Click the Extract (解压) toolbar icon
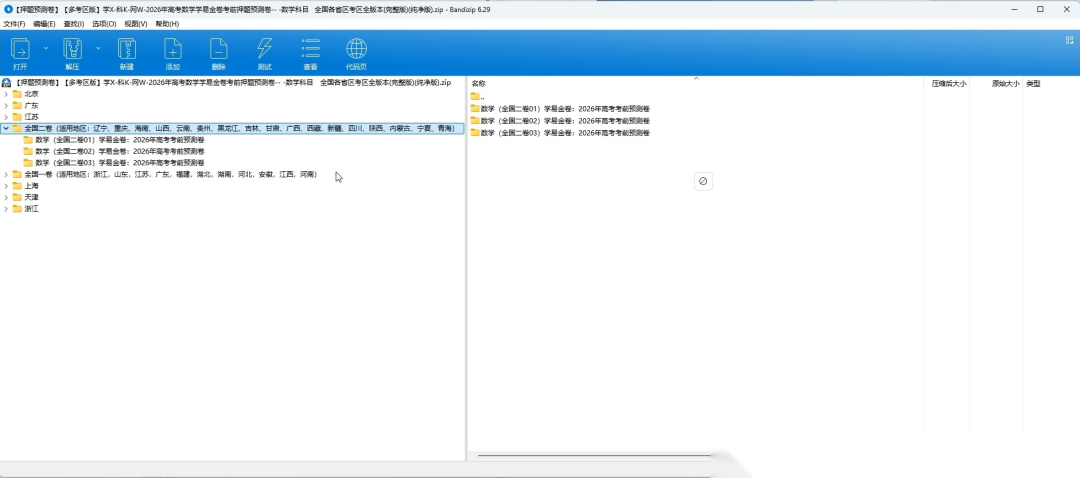This screenshot has width=1080, height=478. pos(72,49)
